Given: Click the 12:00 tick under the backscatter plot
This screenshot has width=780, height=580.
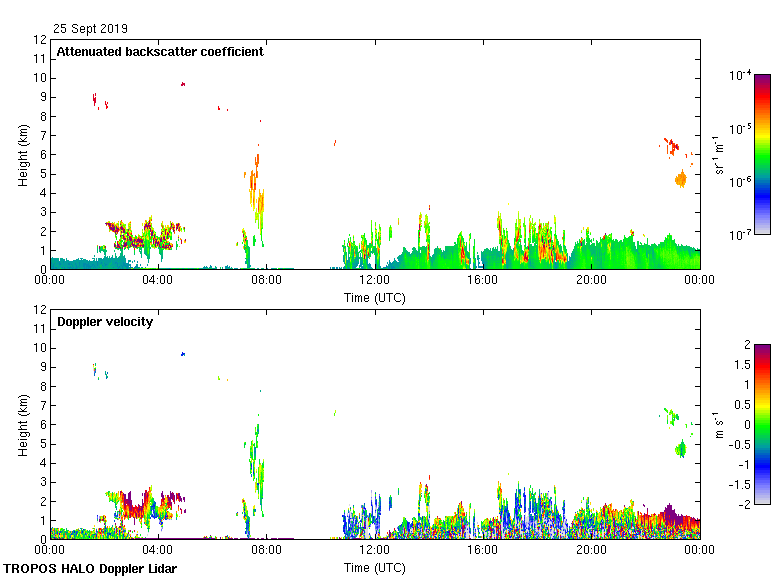Looking at the screenshot, I should point(375,281).
